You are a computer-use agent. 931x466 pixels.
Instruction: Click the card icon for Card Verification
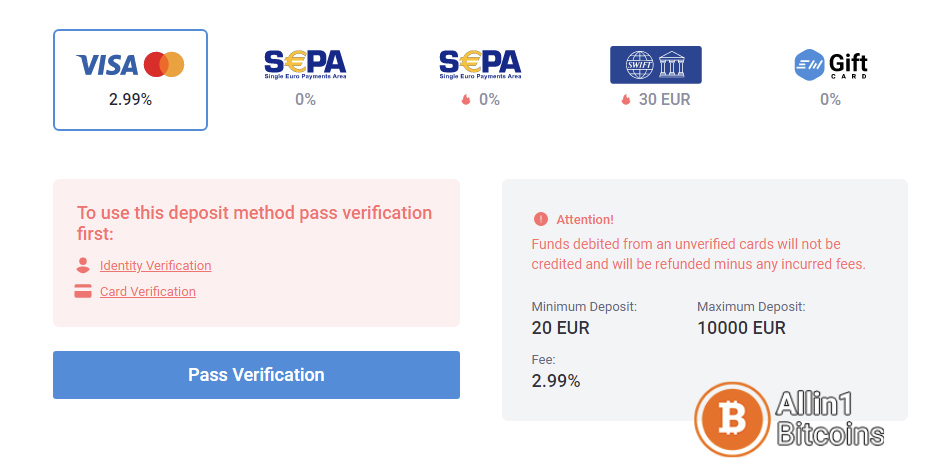coord(83,291)
